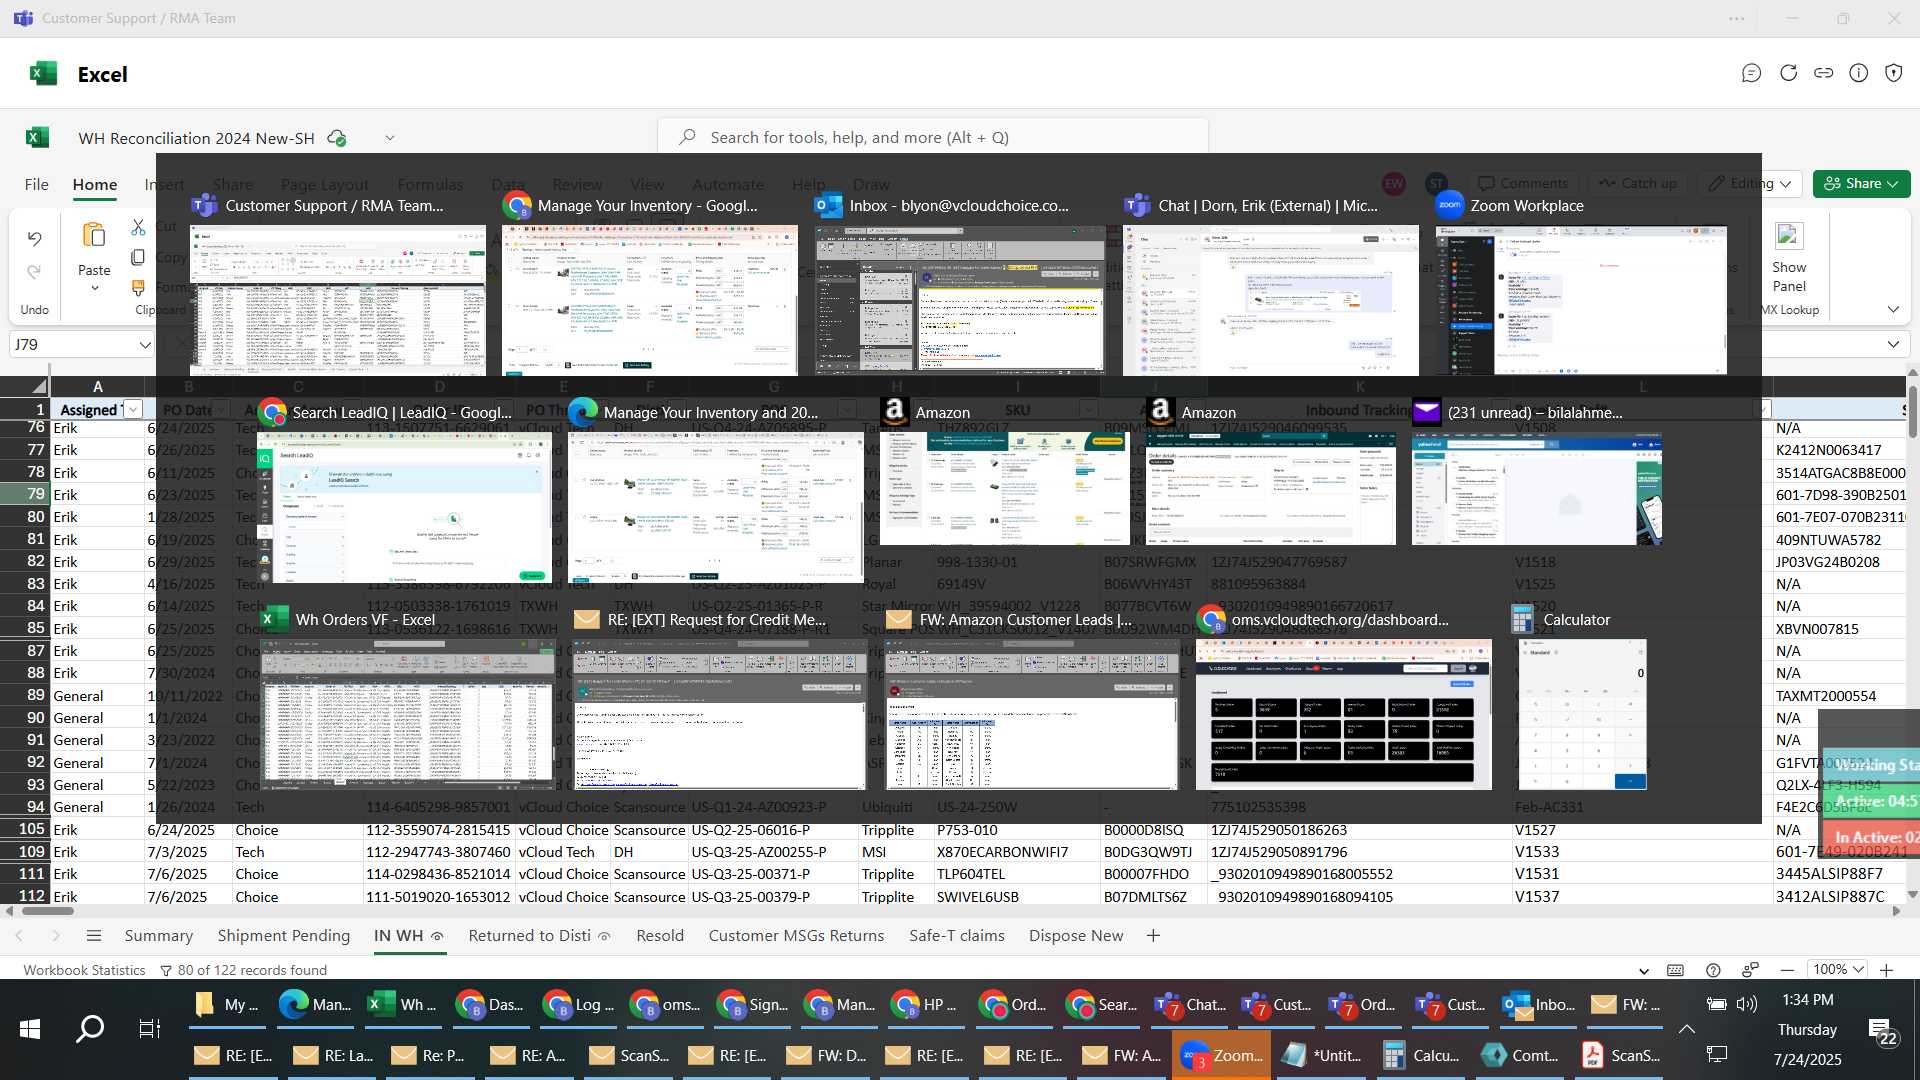The height and width of the screenshot is (1080, 1920).
Task: Click the Cut scissors icon
Action: pos(138,227)
